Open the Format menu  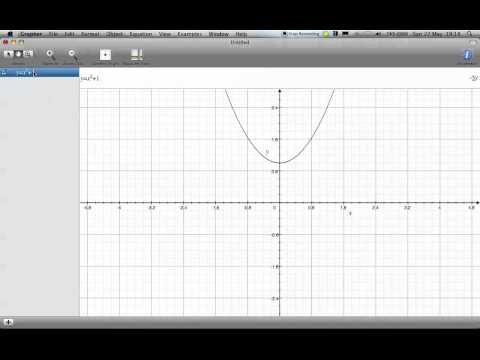(90, 34)
